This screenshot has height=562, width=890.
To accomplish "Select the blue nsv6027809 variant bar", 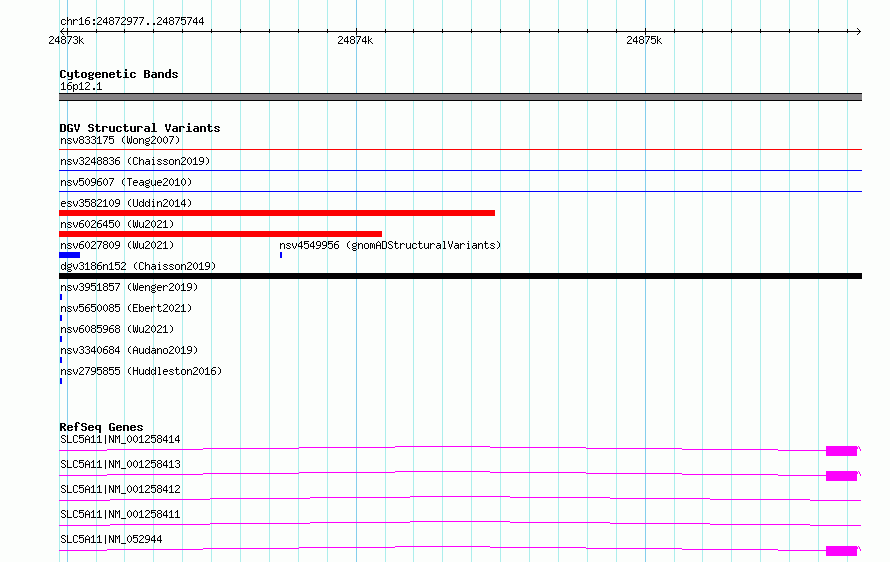I will pos(69,255).
